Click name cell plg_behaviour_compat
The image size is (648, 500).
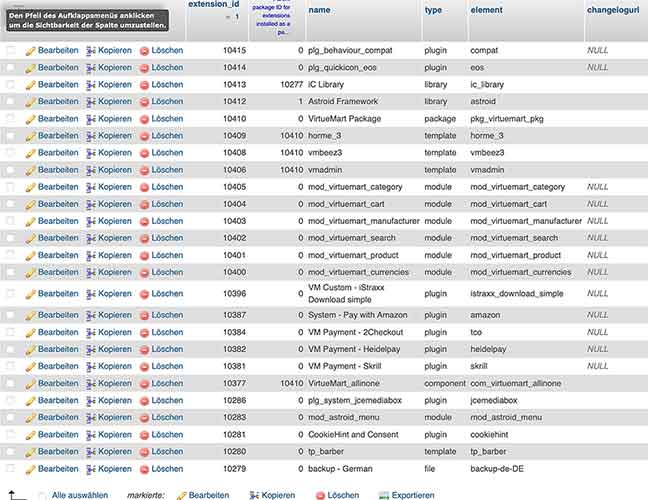(350, 50)
